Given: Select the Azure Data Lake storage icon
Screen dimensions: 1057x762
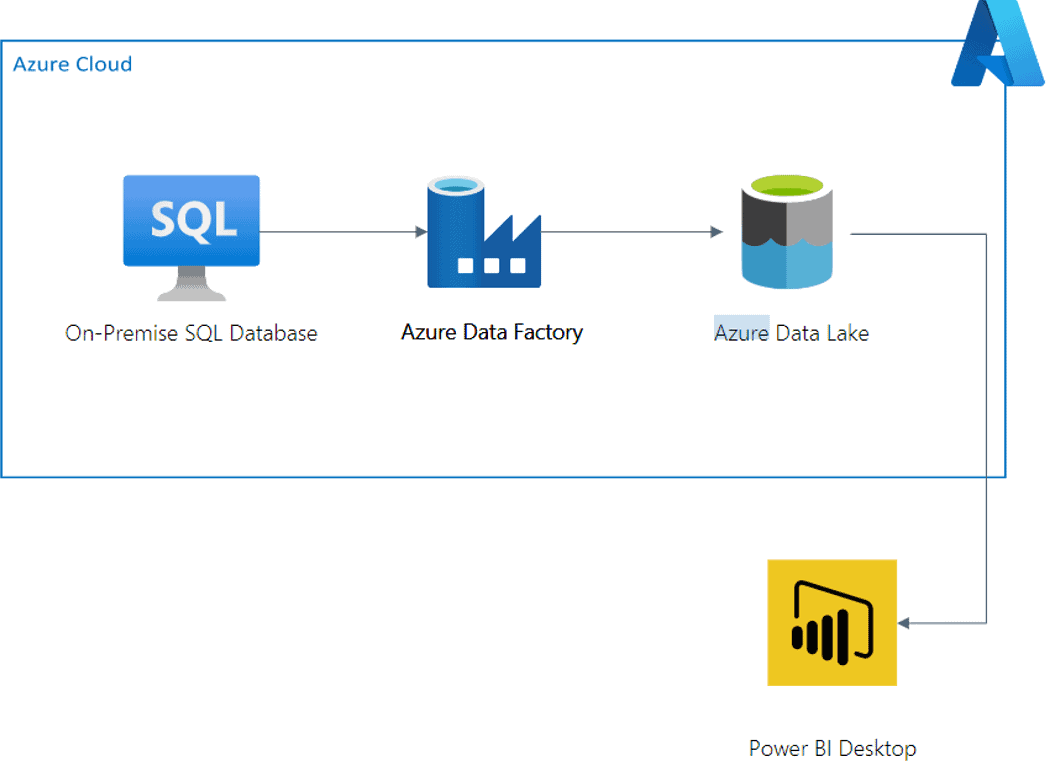Looking at the screenshot, I should 786,232.
